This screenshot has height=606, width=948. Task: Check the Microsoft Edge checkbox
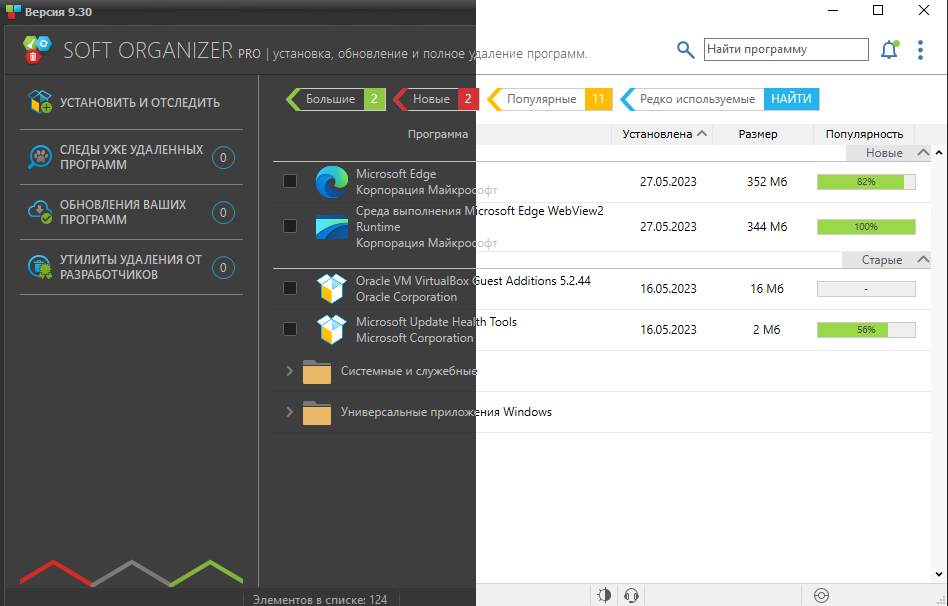pos(290,182)
